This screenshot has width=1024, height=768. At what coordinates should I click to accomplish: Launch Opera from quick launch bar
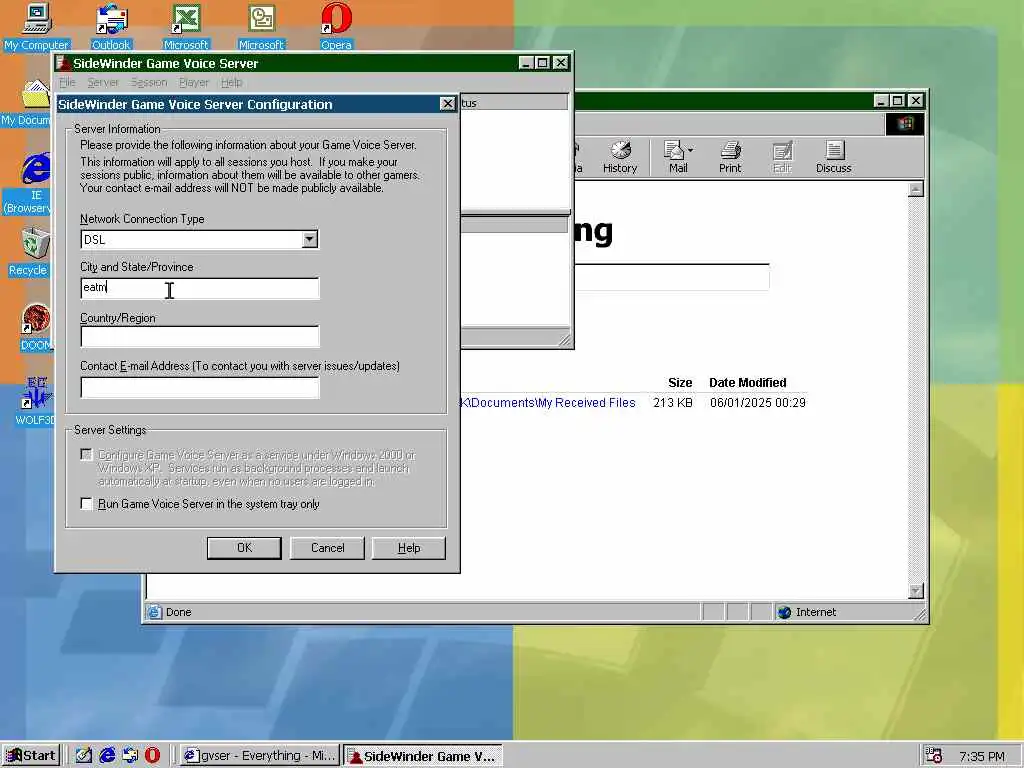tap(152, 756)
